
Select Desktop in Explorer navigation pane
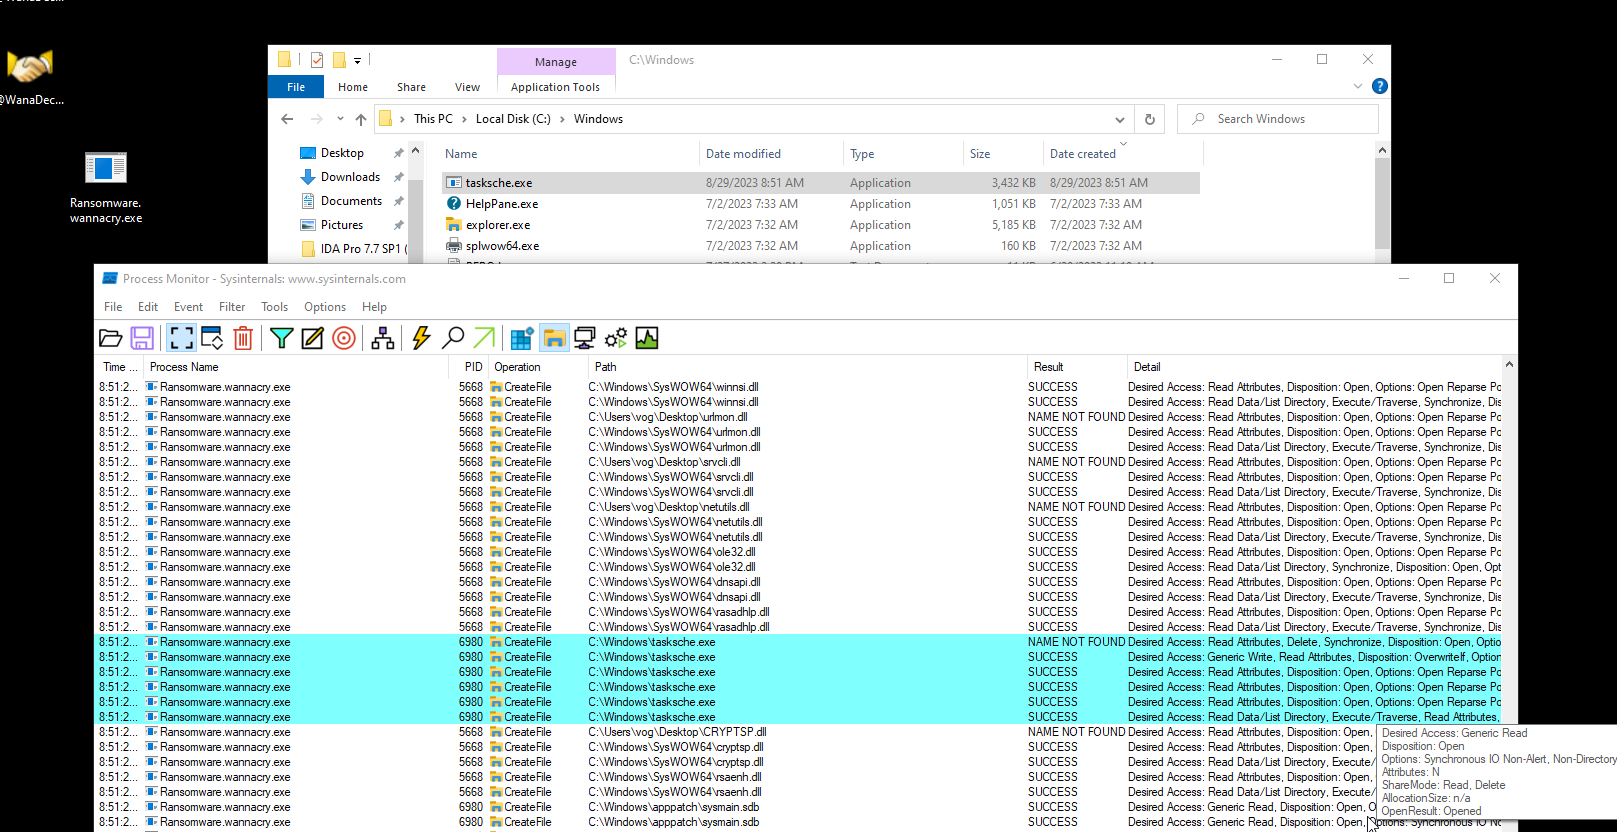click(342, 153)
